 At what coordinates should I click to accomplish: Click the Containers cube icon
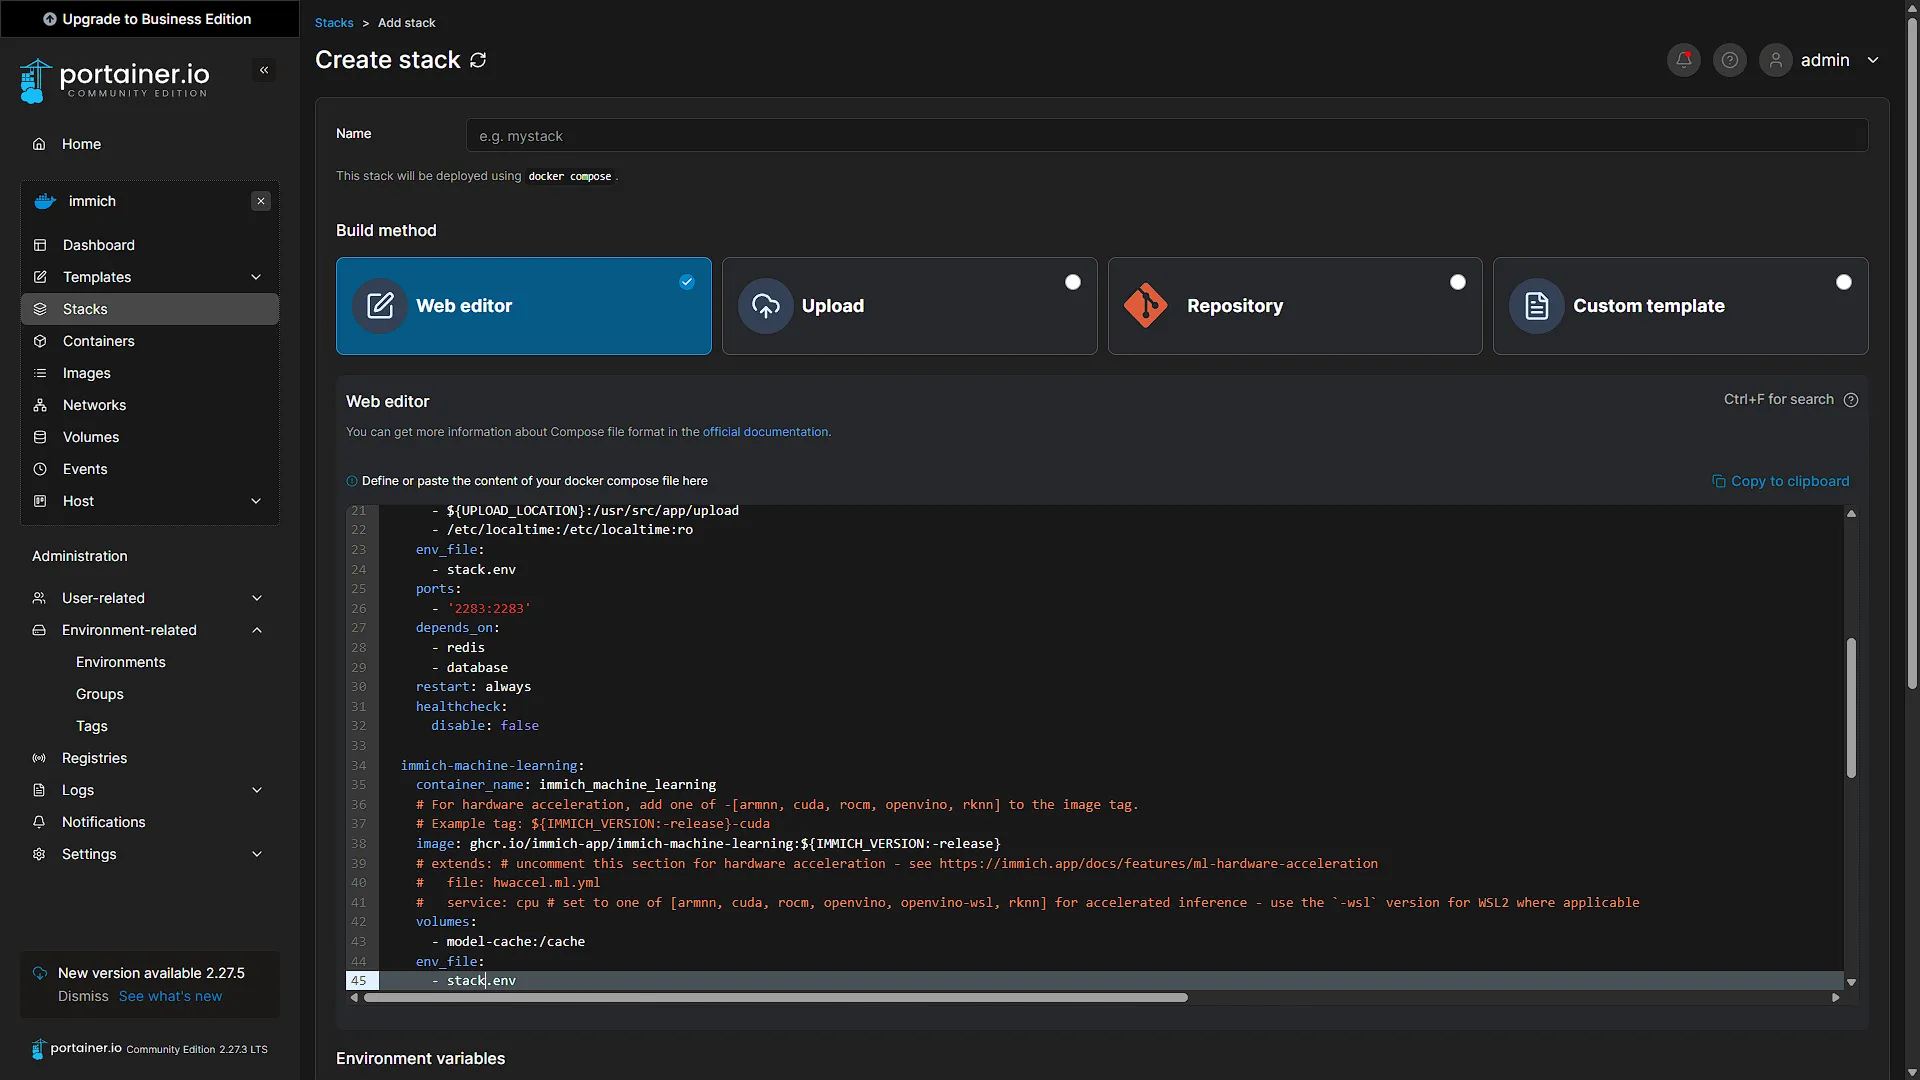pos(40,341)
